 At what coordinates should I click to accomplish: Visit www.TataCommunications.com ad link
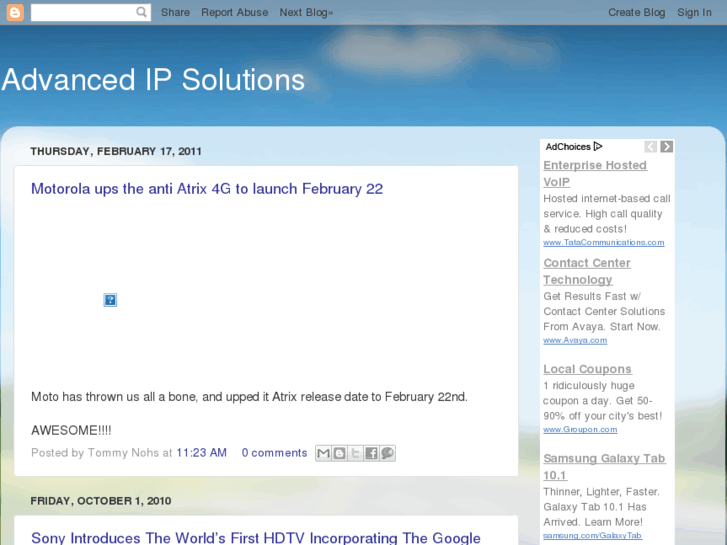coord(604,243)
